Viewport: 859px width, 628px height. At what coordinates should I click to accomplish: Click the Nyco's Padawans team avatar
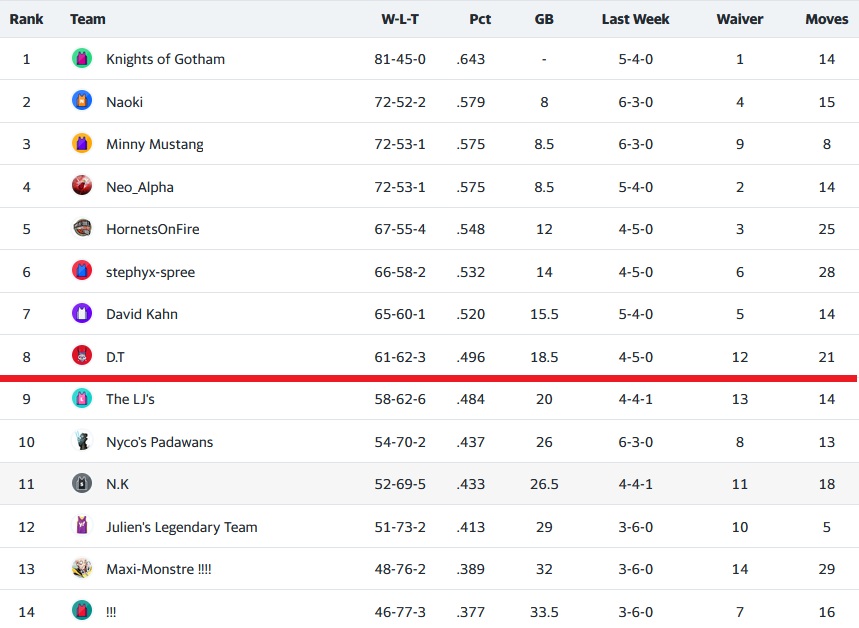(x=82, y=441)
